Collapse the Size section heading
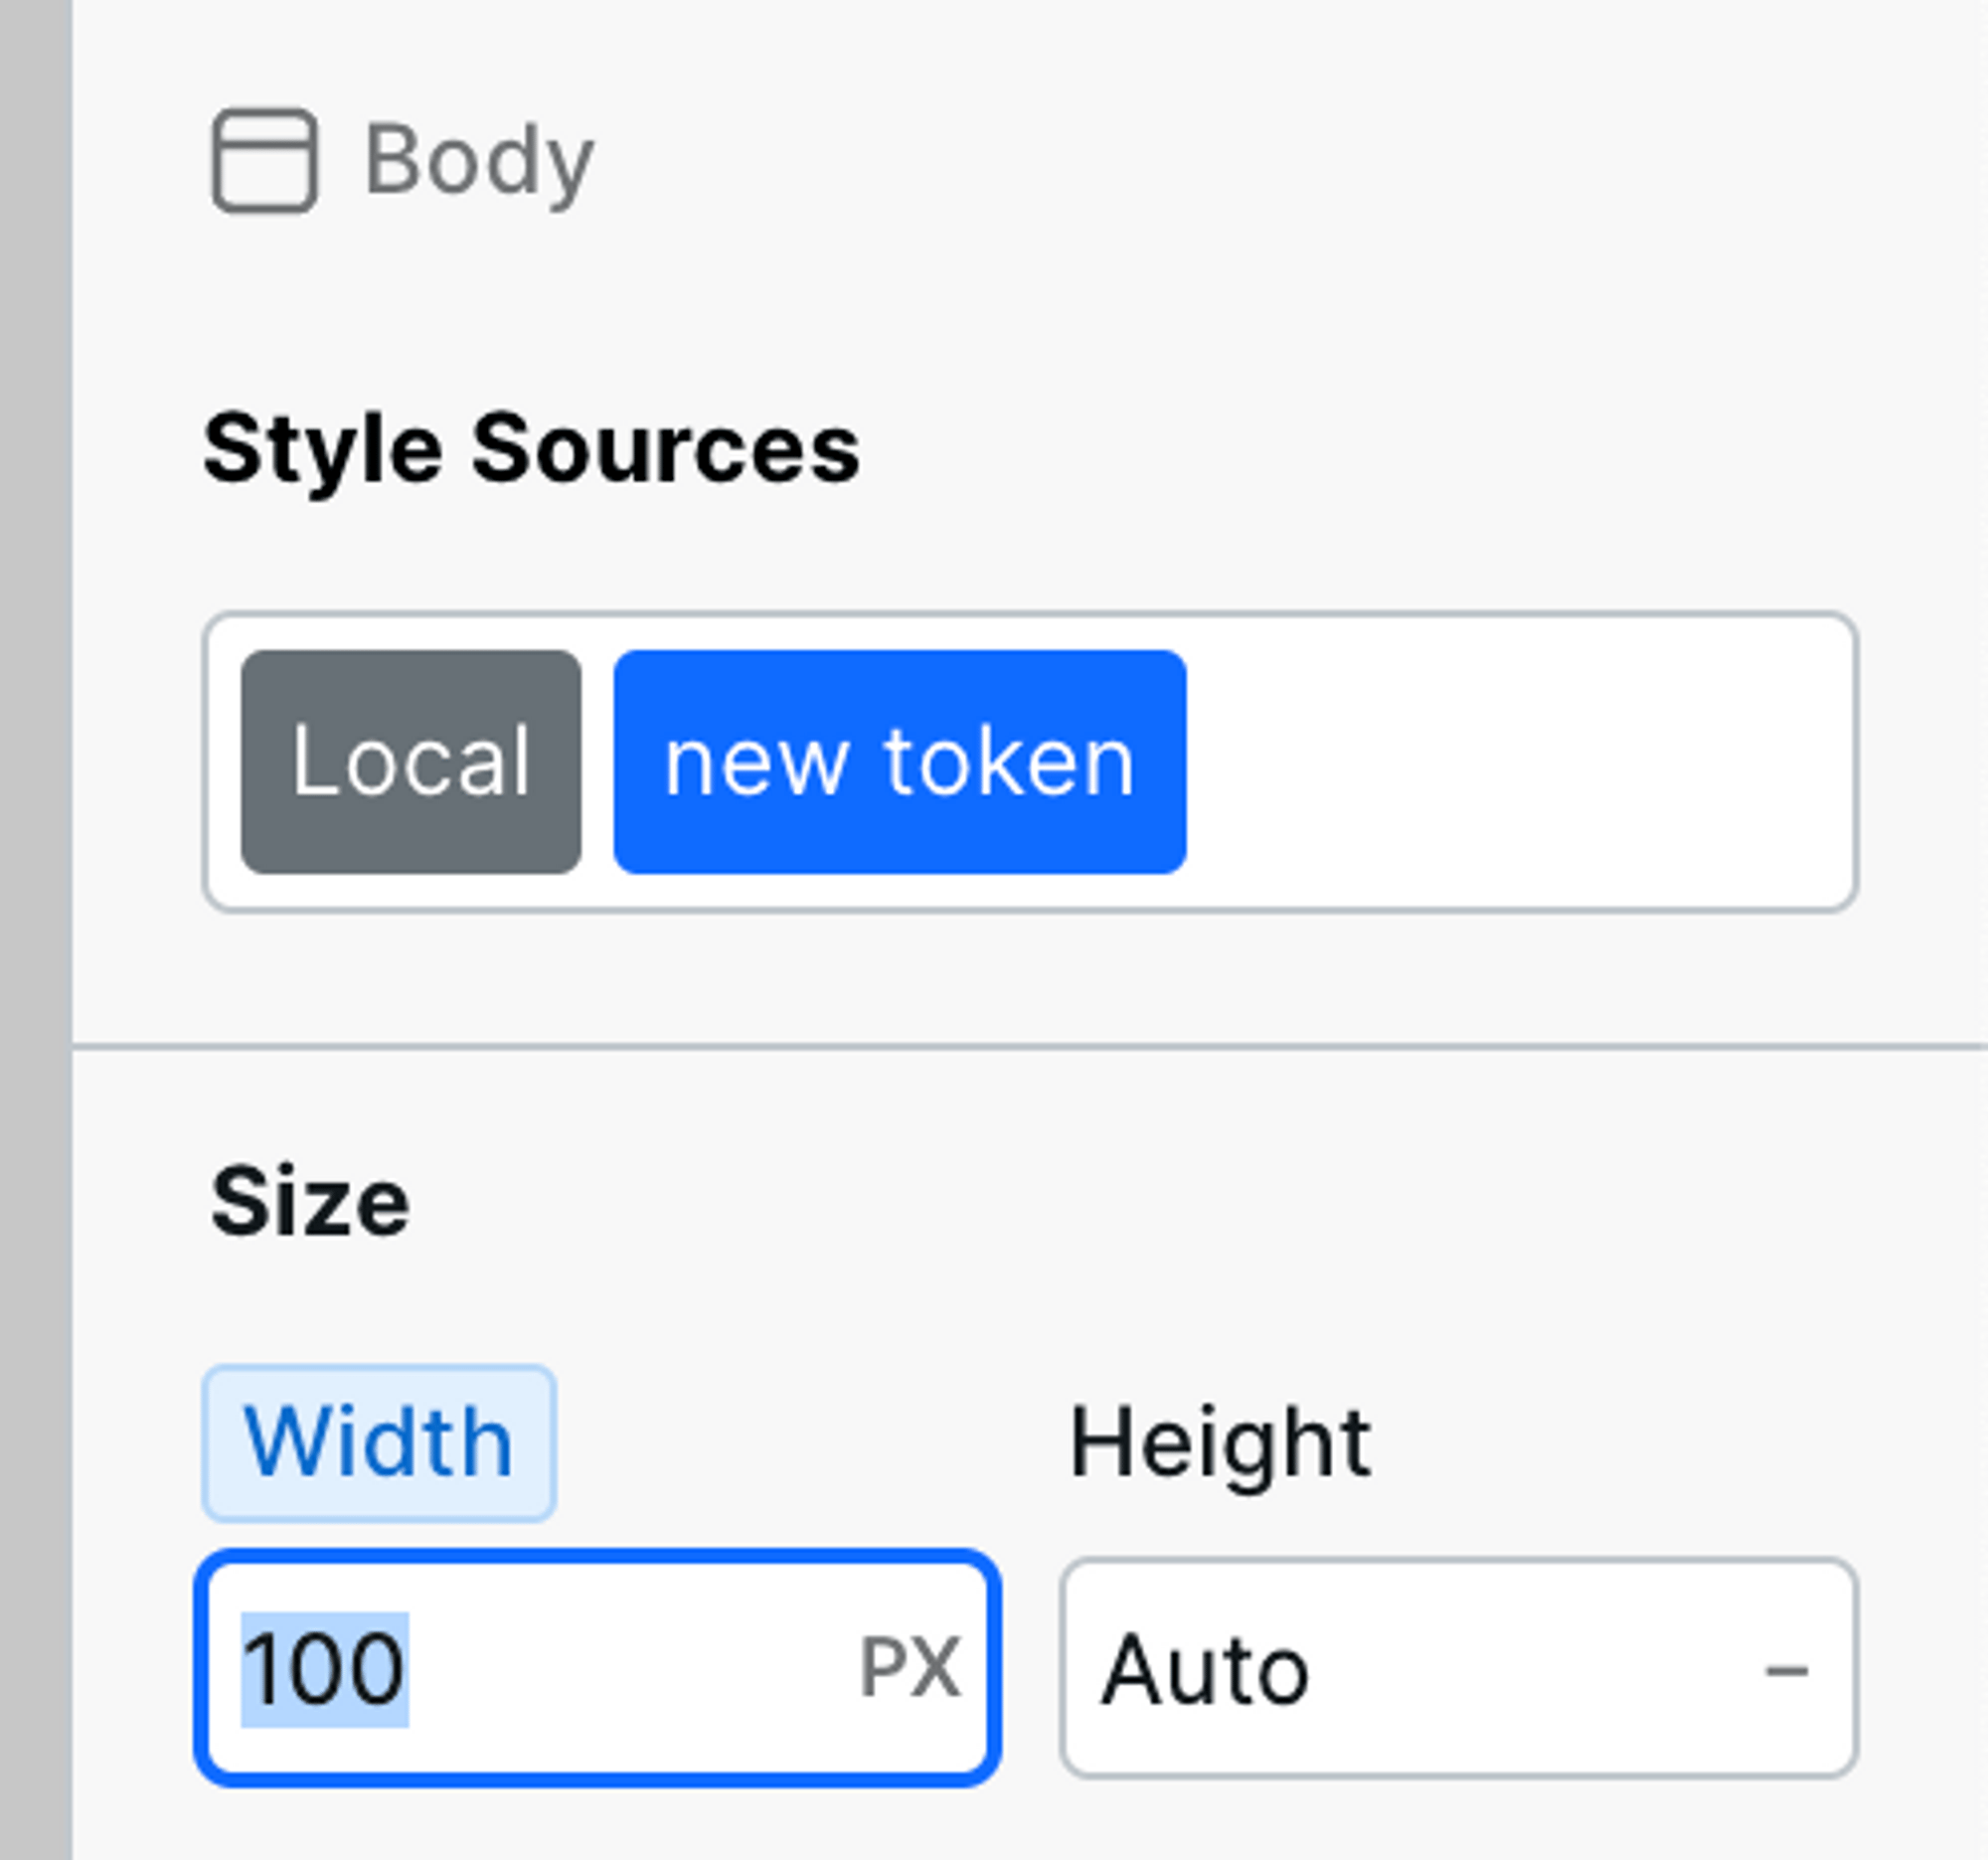This screenshot has width=1988, height=1860. (310, 1201)
